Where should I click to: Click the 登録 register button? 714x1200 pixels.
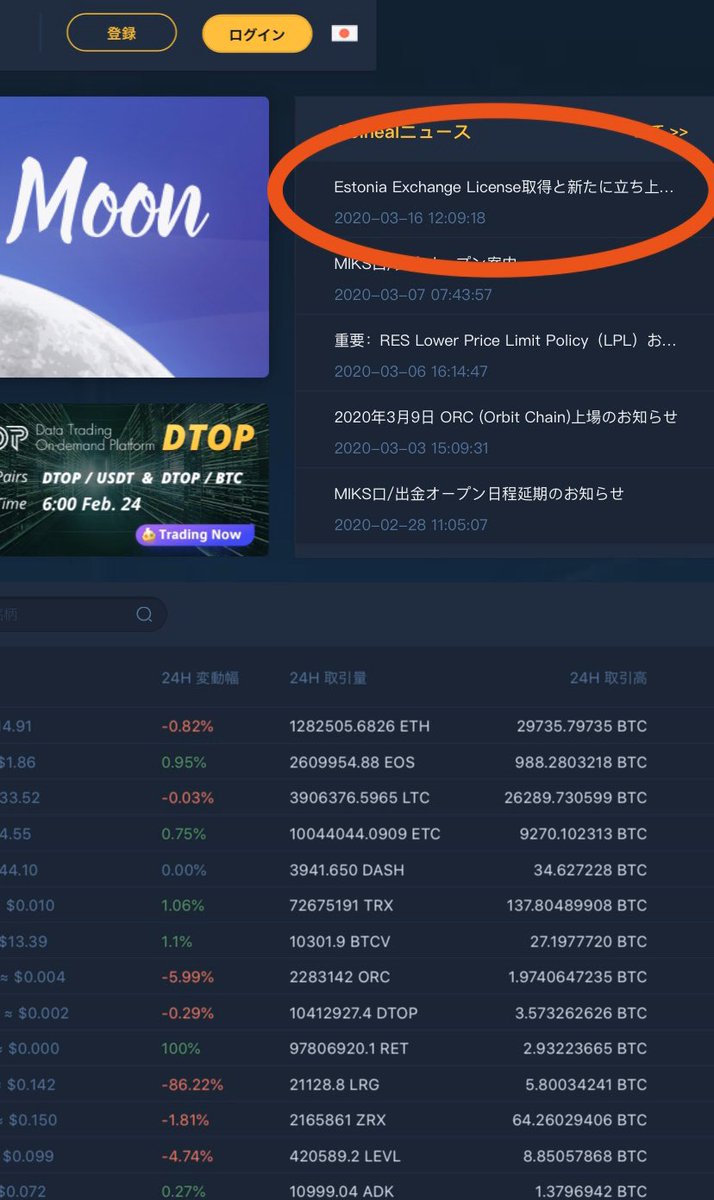[x=121, y=33]
